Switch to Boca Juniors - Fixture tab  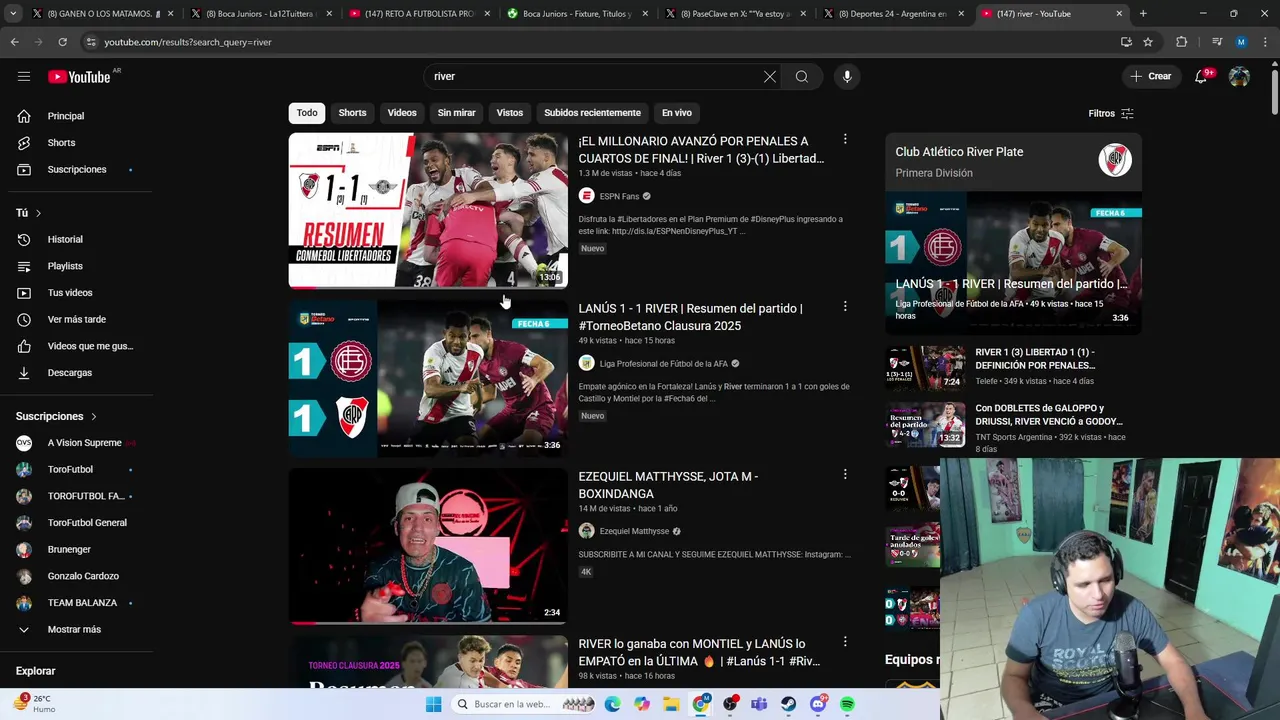pyautogui.click(x=578, y=14)
